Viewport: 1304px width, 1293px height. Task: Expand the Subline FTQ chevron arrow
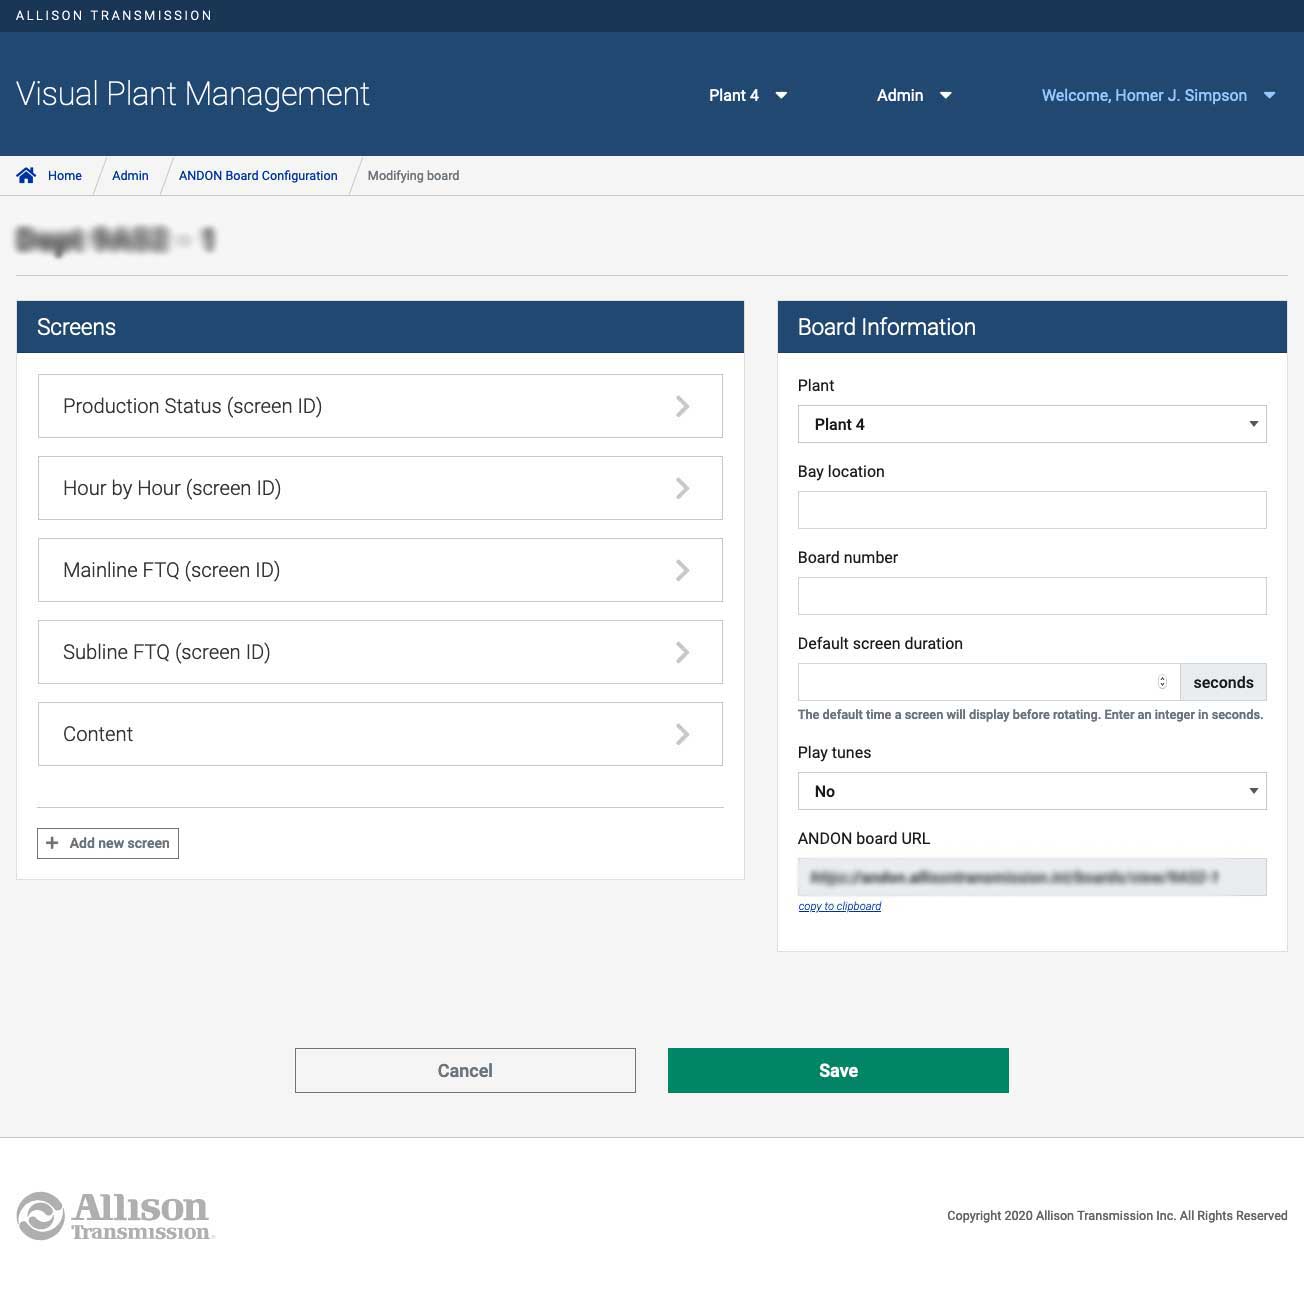coord(683,652)
